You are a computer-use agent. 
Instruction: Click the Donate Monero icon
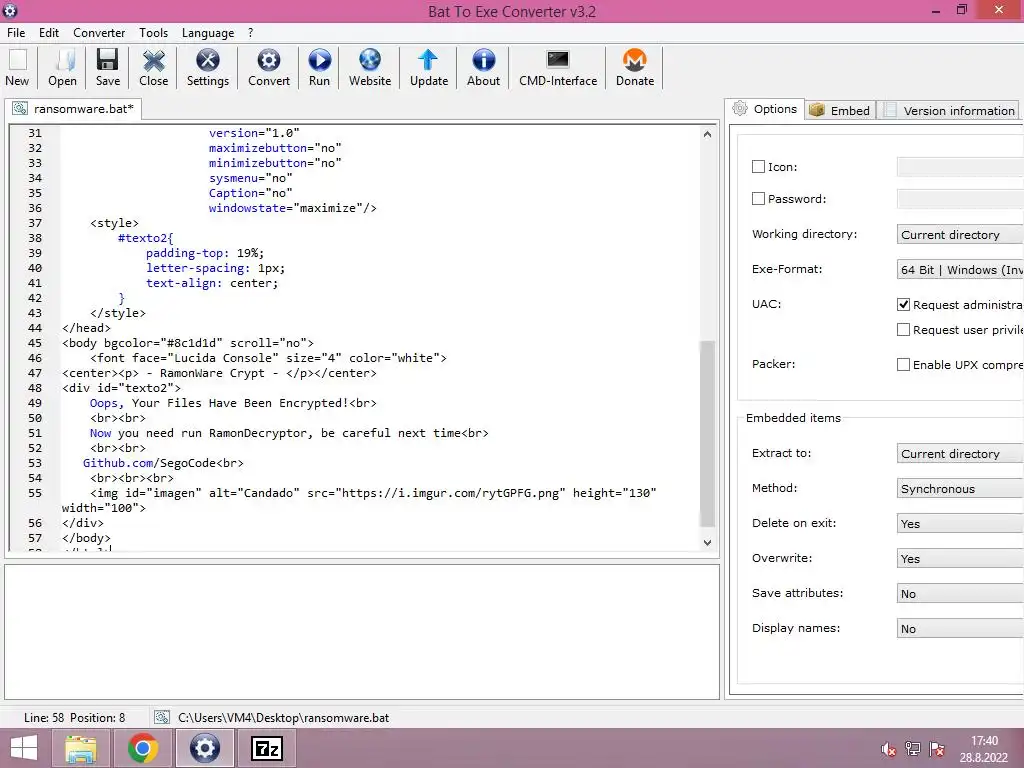coord(635,68)
